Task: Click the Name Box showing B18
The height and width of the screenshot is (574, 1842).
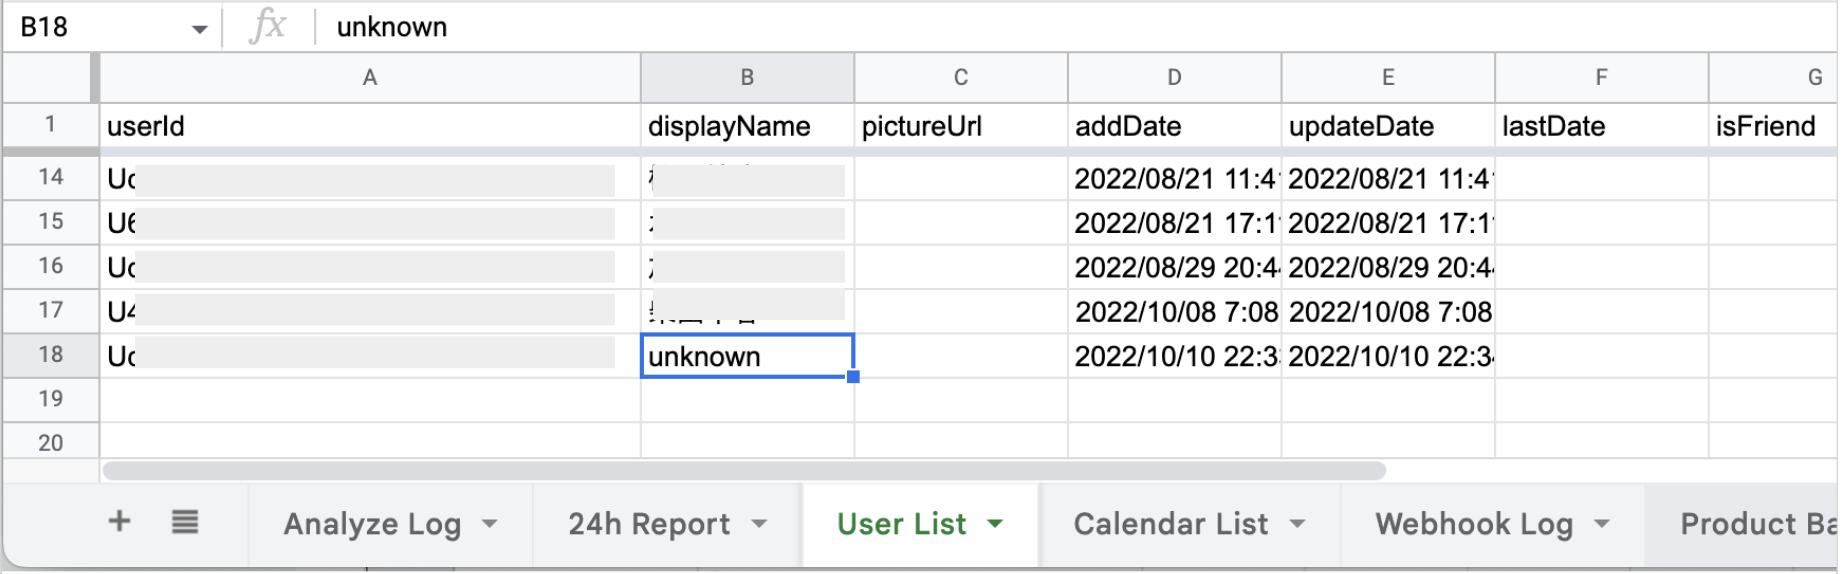Action: (x=90, y=27)
